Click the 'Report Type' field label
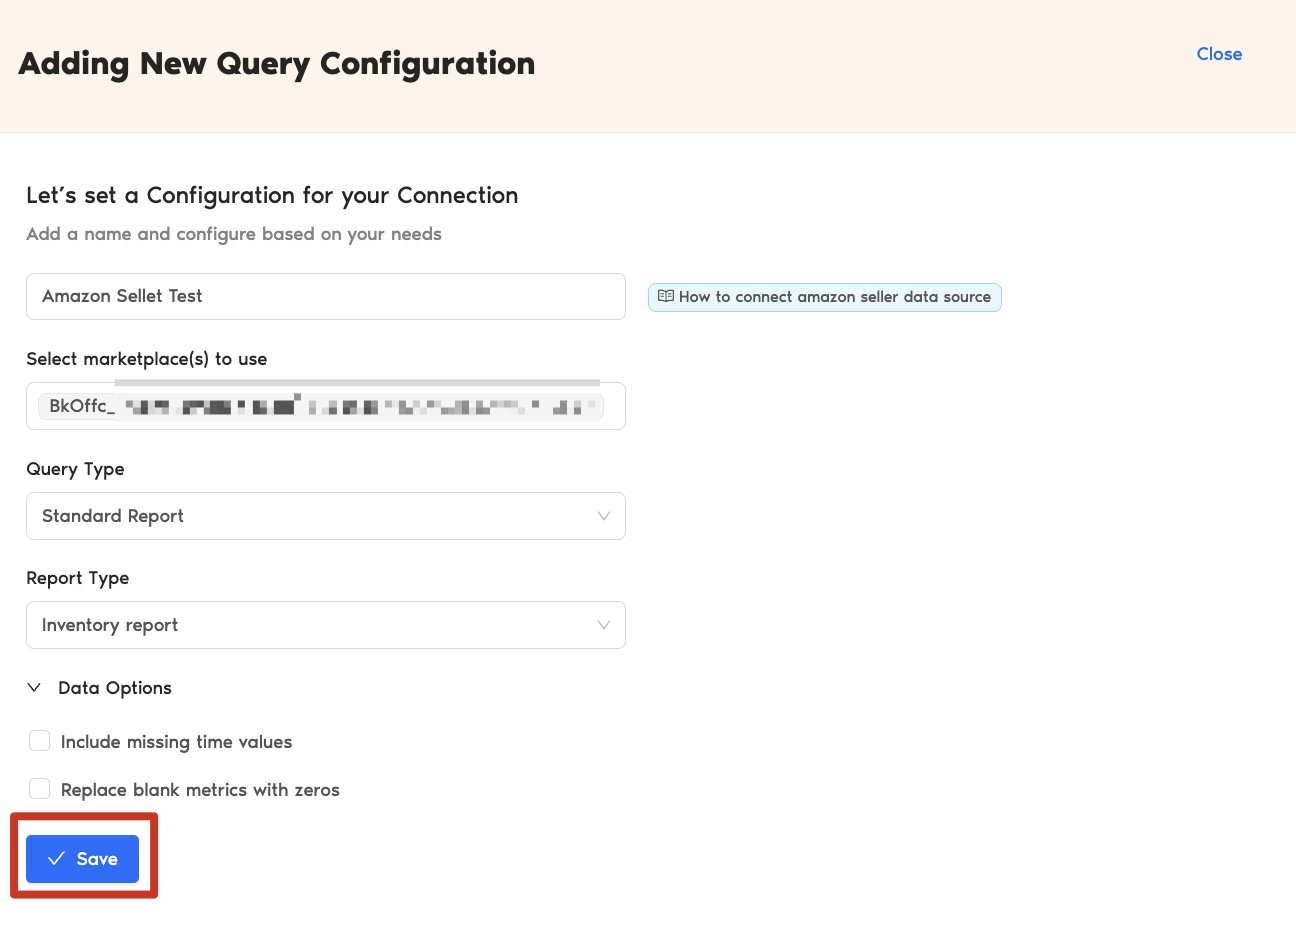Image resolution: width=1296 pixels, height=940 pixels. pos(77,578)
